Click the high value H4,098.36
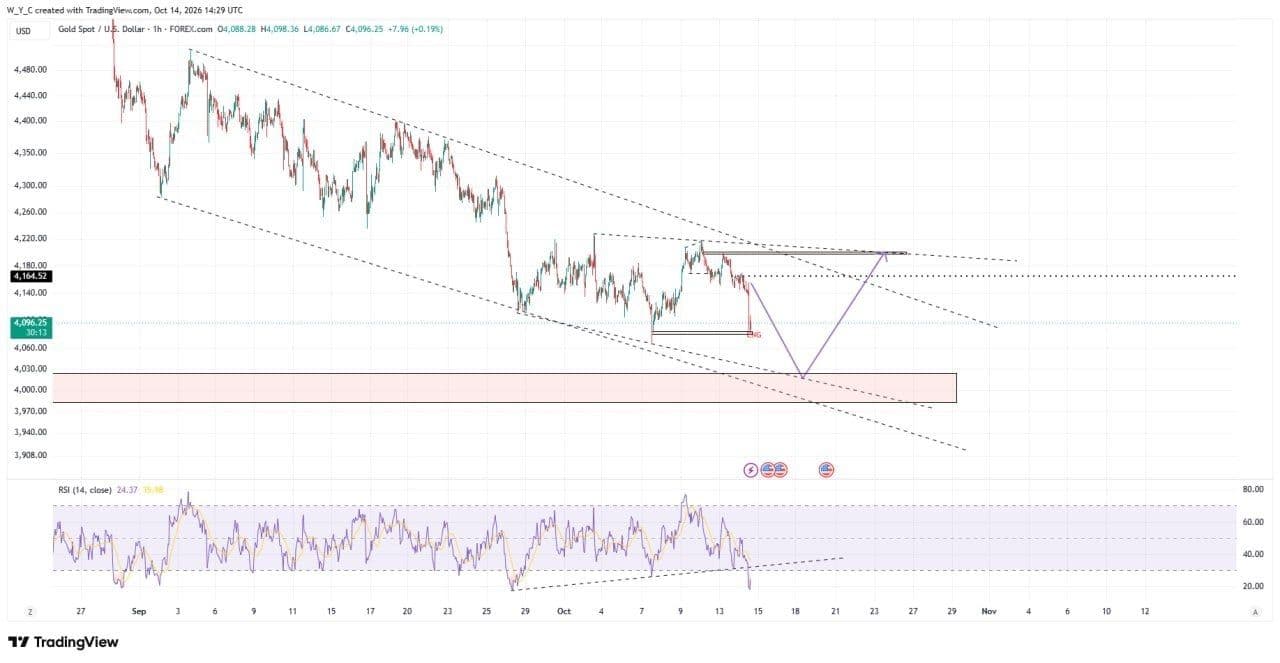This screenshot has width=1280, height=663. (x=281, y=29)
